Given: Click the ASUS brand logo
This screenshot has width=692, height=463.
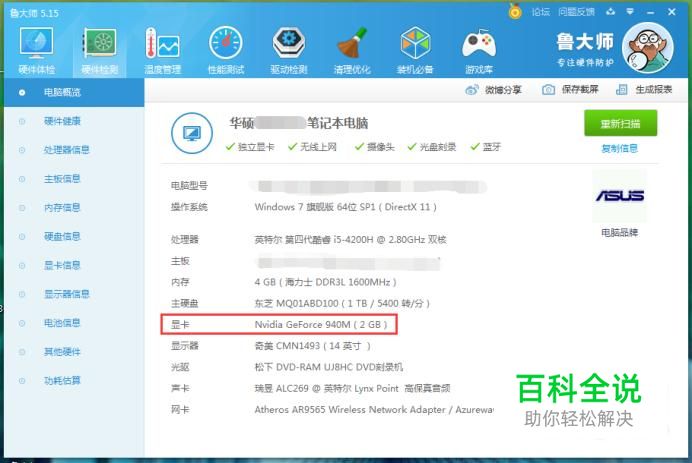Looking at the screenshot, I should click(619, 196).
